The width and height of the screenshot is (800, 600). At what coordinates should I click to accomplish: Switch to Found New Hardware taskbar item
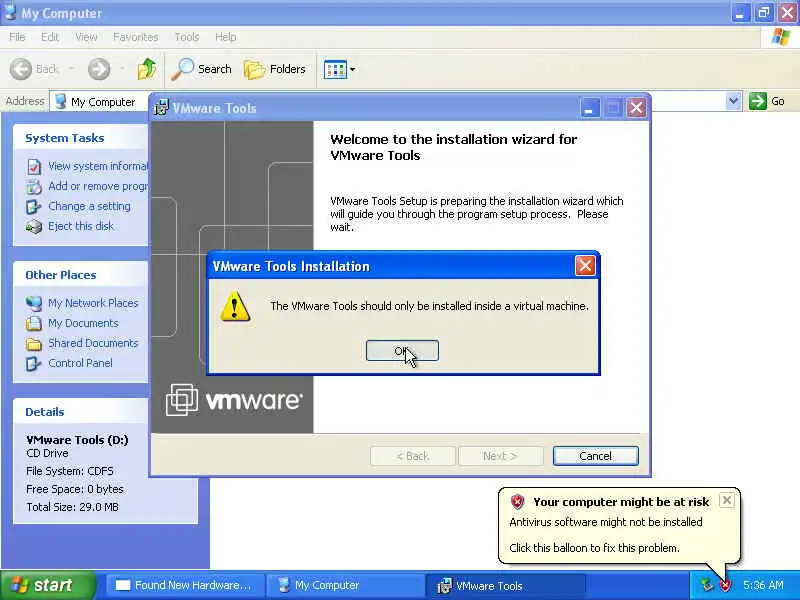tap(185, 585)
